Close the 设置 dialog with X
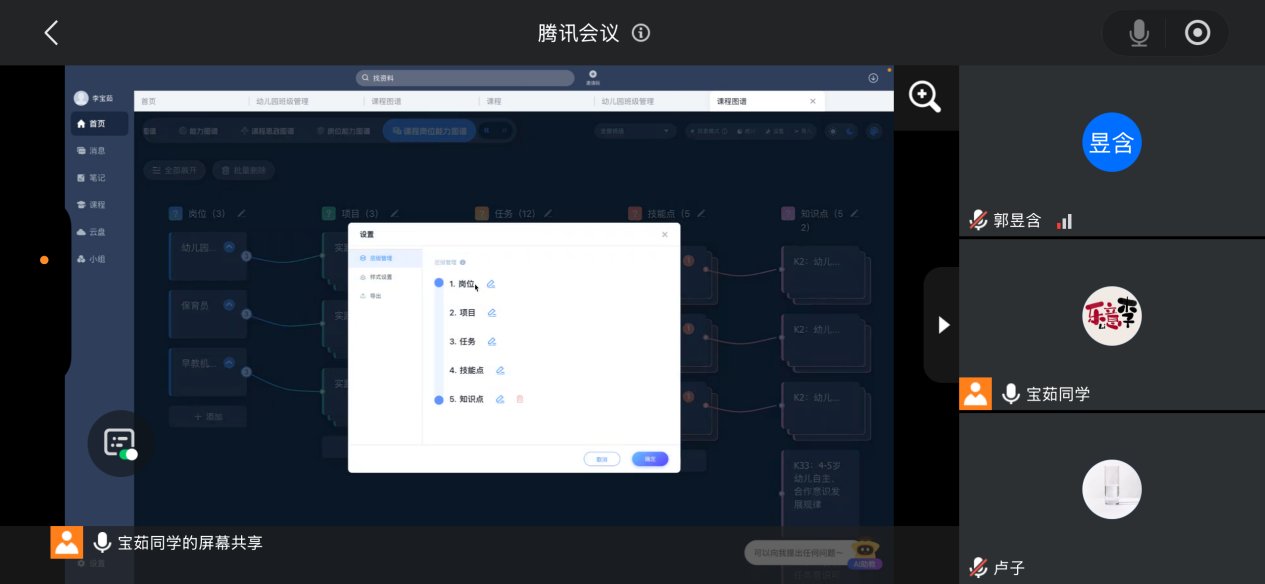 tap(665, 234)
